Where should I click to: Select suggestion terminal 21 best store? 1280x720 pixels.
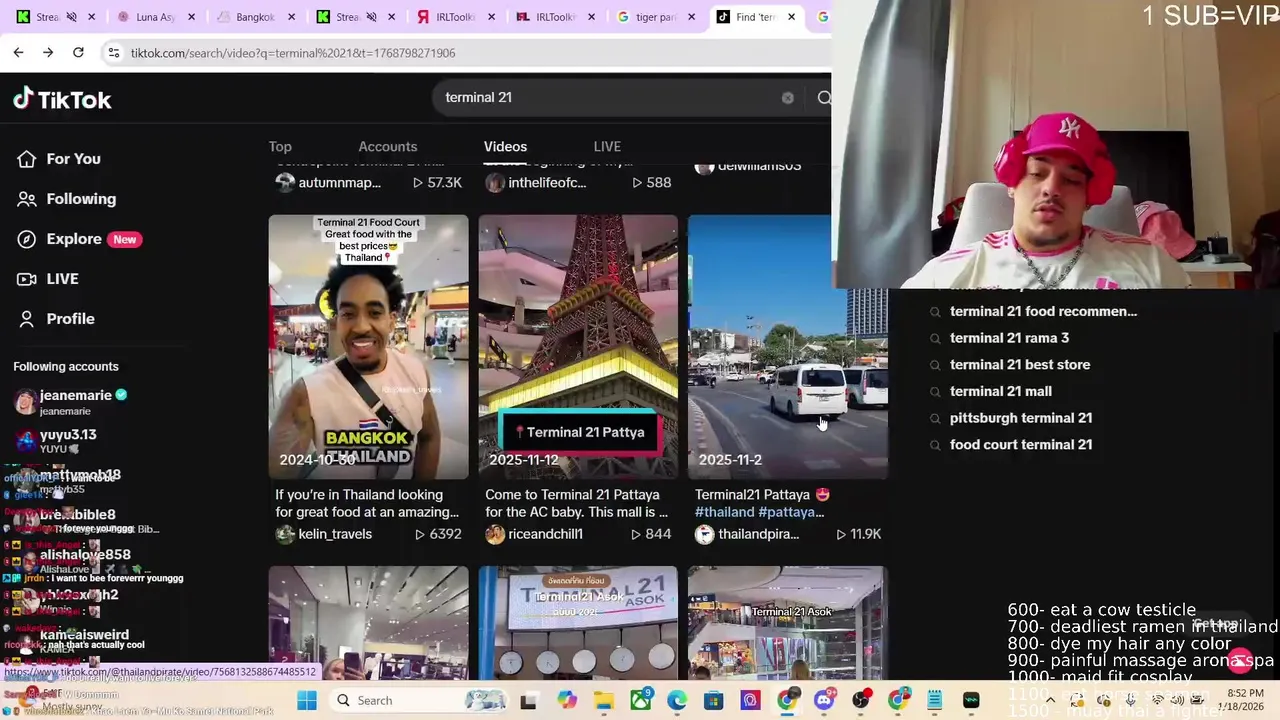click(x=1020, y=365)
